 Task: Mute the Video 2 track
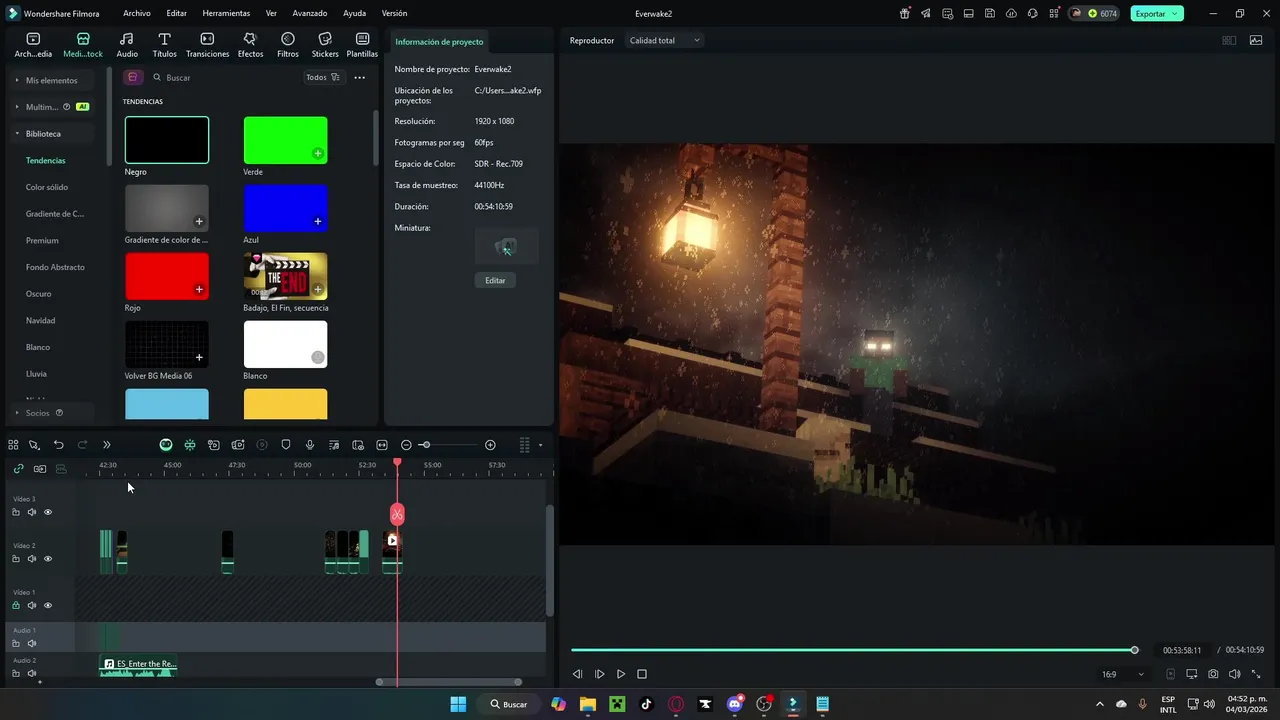coord(32,559)
